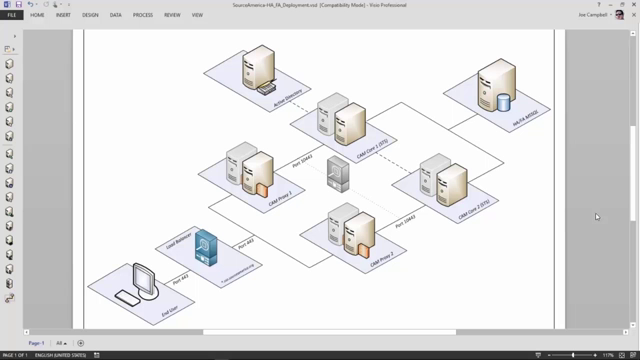Select the End User computer shape

pyautogui.click(x=138, y=284)
